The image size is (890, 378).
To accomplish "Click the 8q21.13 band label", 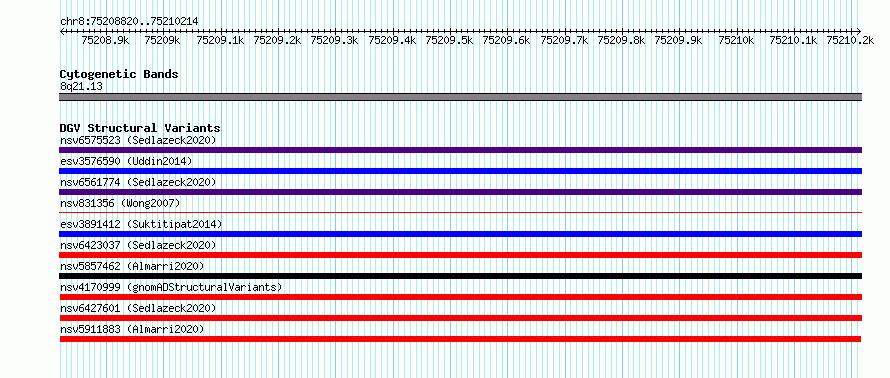I will 81,87.
